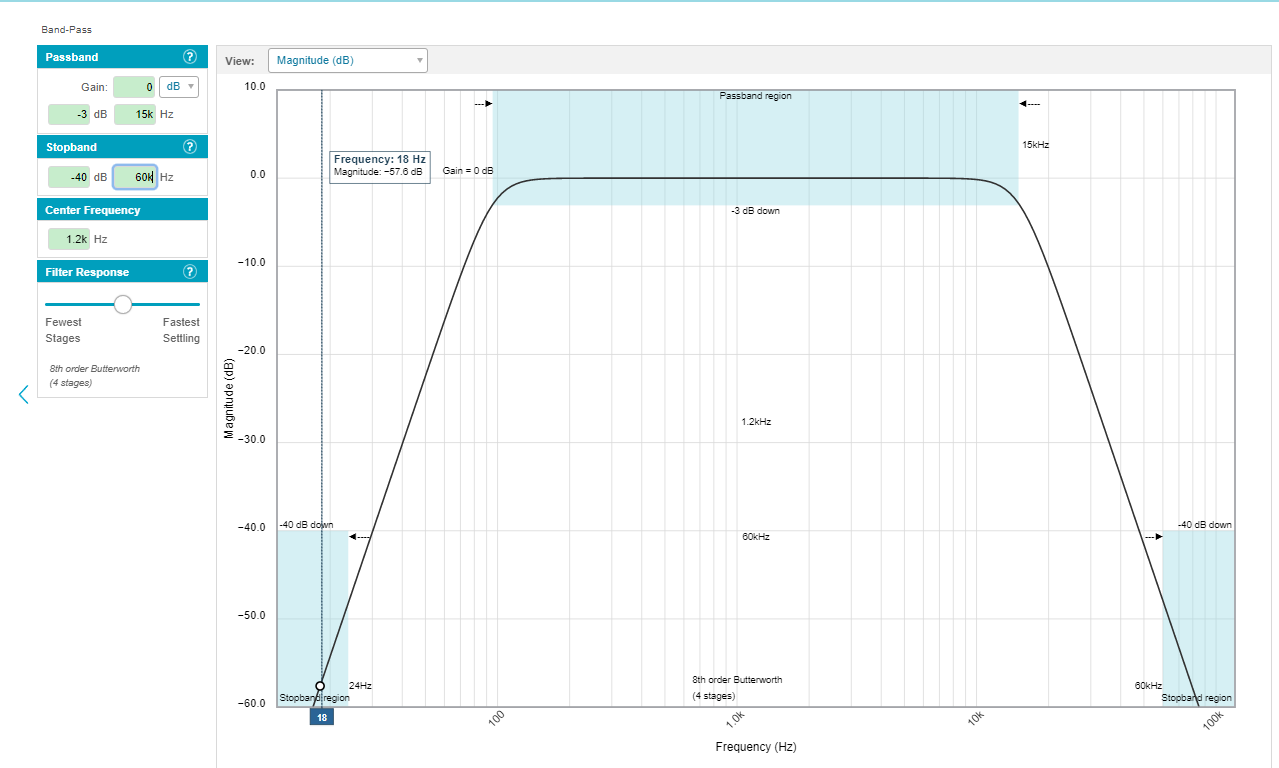Click the slider track near Fastest Settling

tap(185, 304)
